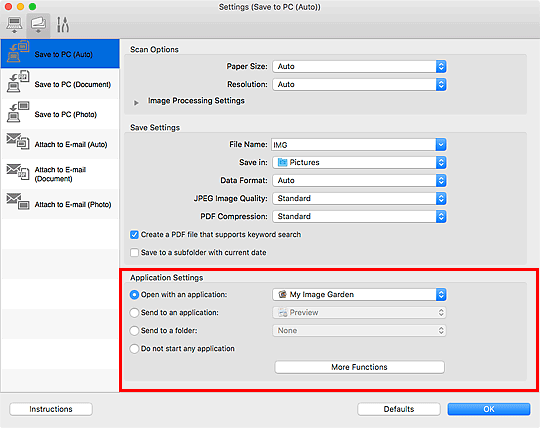540x428 pixels.
Task: Select Open with an application radio button
Action: 134,295
